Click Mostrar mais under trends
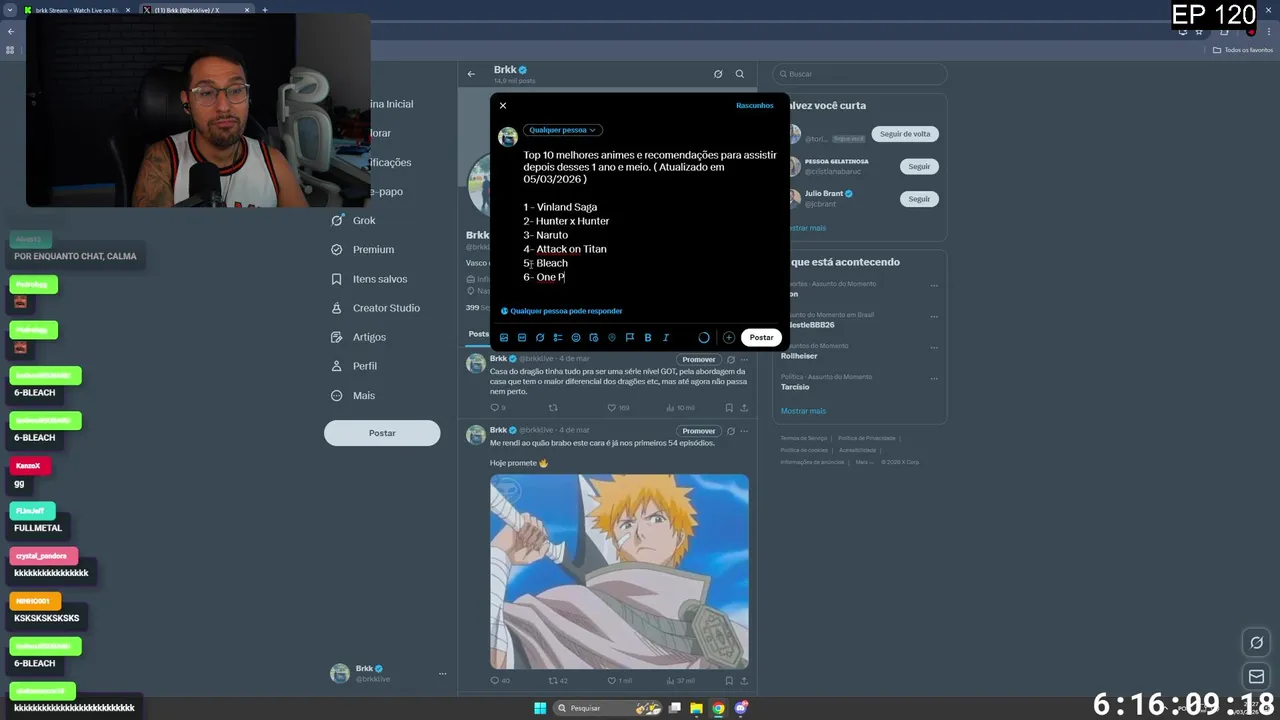The height and width of the screenshot is (720, 1280). click(x=803, y=411)
